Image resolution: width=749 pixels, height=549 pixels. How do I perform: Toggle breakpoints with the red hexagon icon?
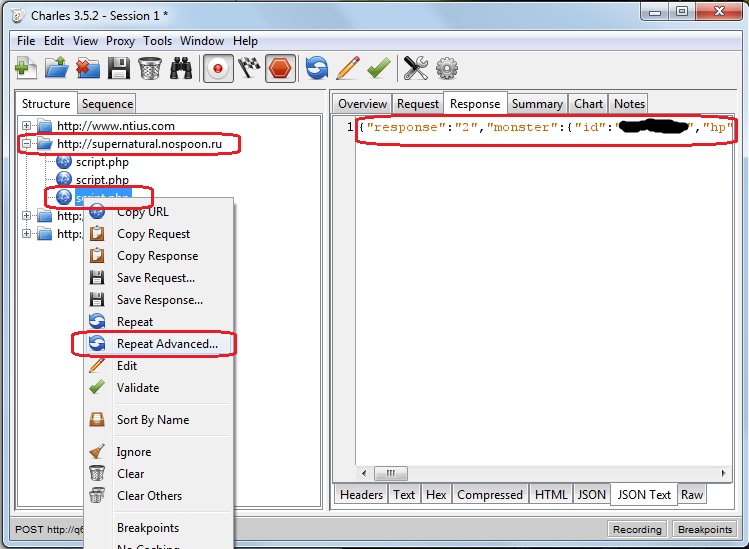pos(281,68)
